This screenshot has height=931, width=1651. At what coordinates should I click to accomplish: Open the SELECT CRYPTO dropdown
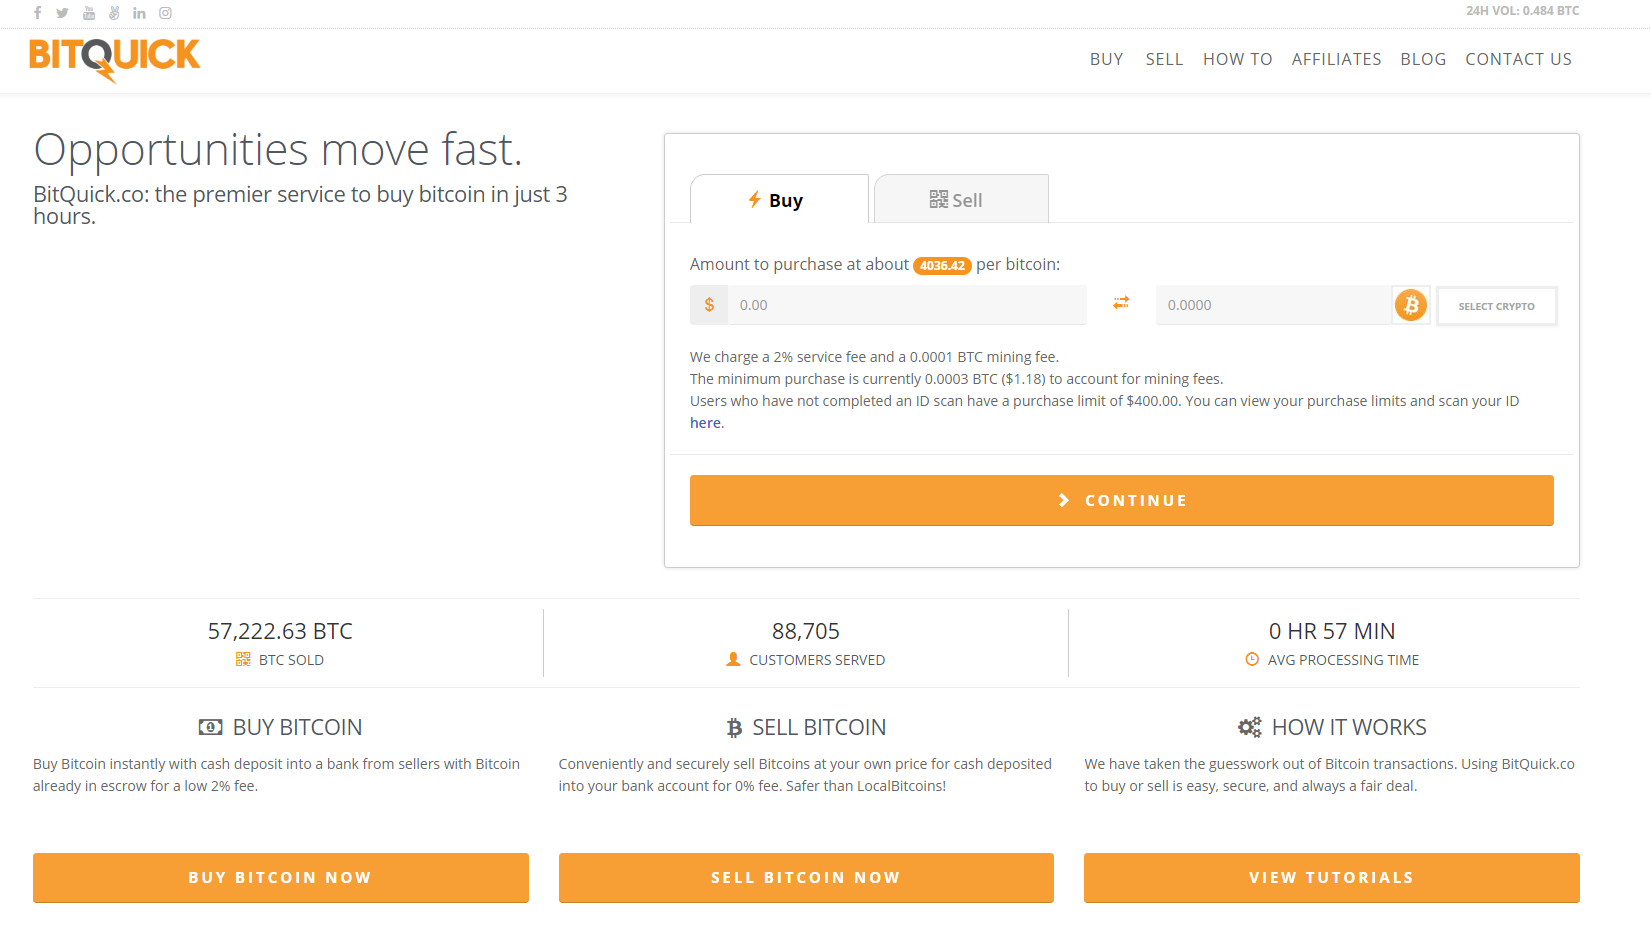click(x=1496, y=306)
